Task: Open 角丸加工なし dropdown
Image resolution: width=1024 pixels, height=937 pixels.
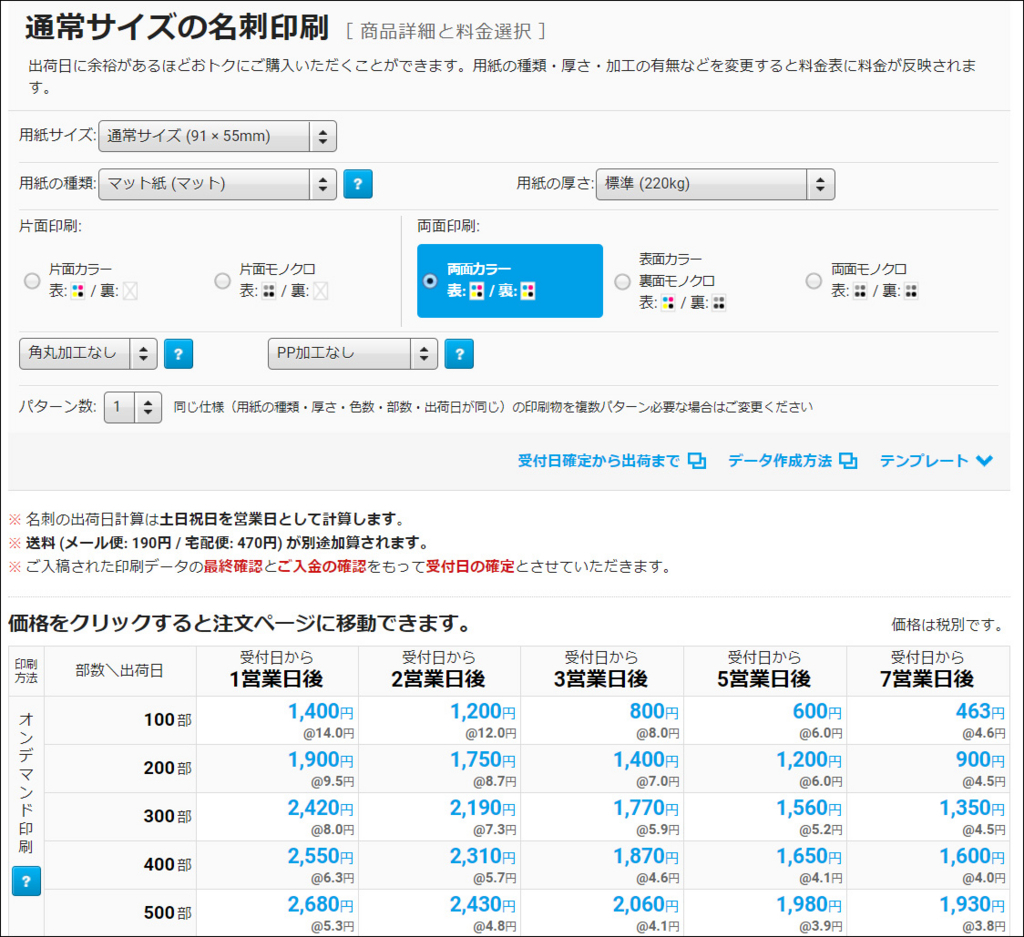Action: [x=88, y=354]
